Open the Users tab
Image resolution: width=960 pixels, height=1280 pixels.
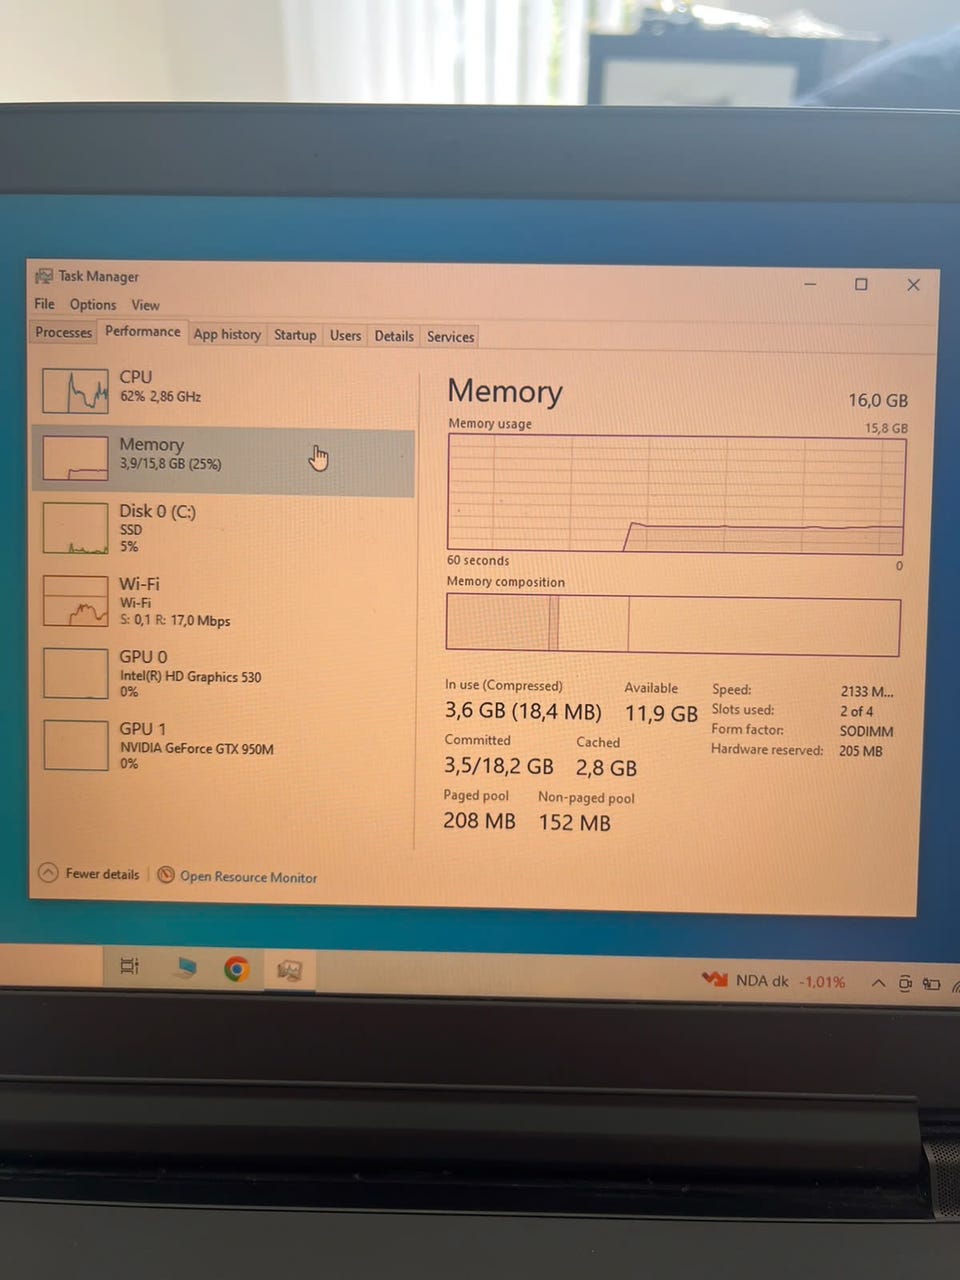point(345,335)
